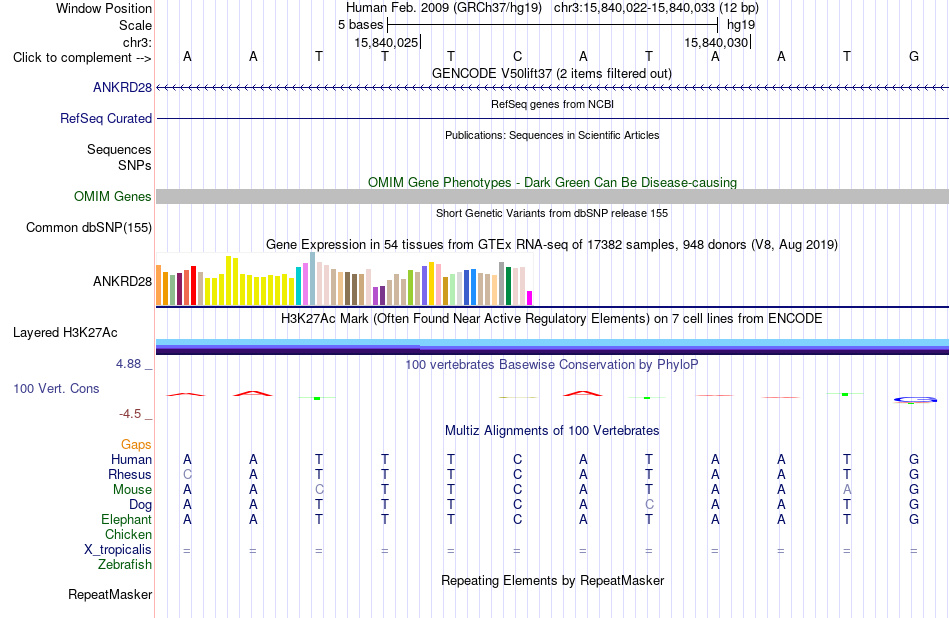Click the faded C mismatch in Rhesus row
The height and width of the screenshot is (618, 950).
point(187,474)
